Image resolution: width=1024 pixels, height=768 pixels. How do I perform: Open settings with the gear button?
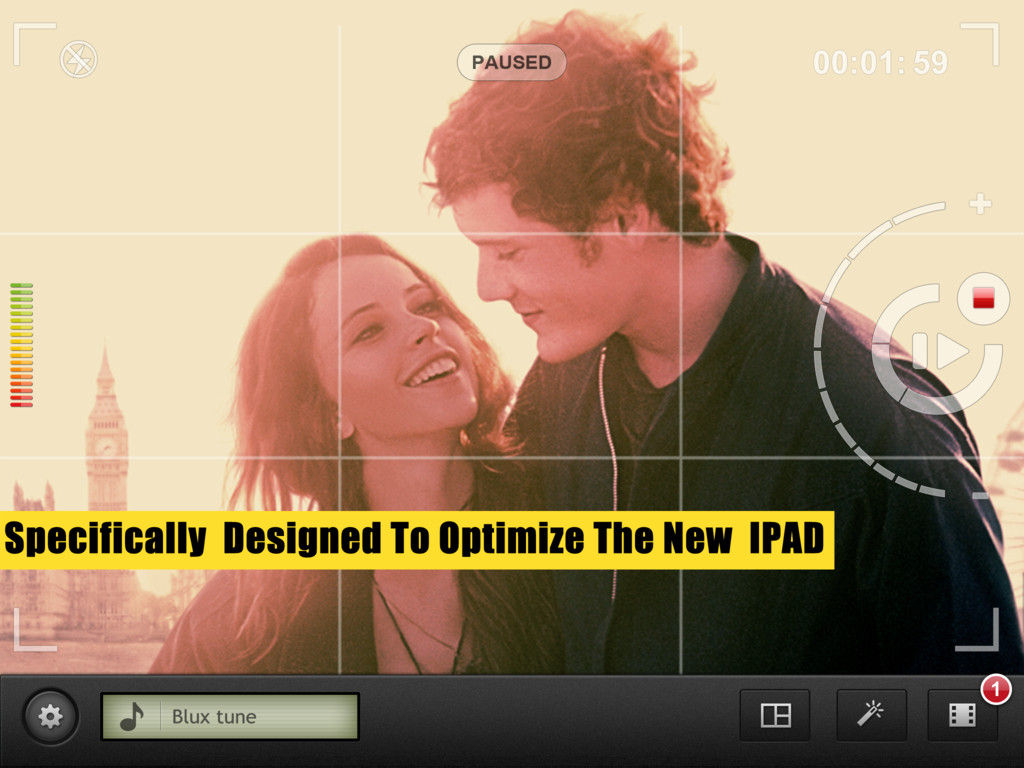click(51, 716)
